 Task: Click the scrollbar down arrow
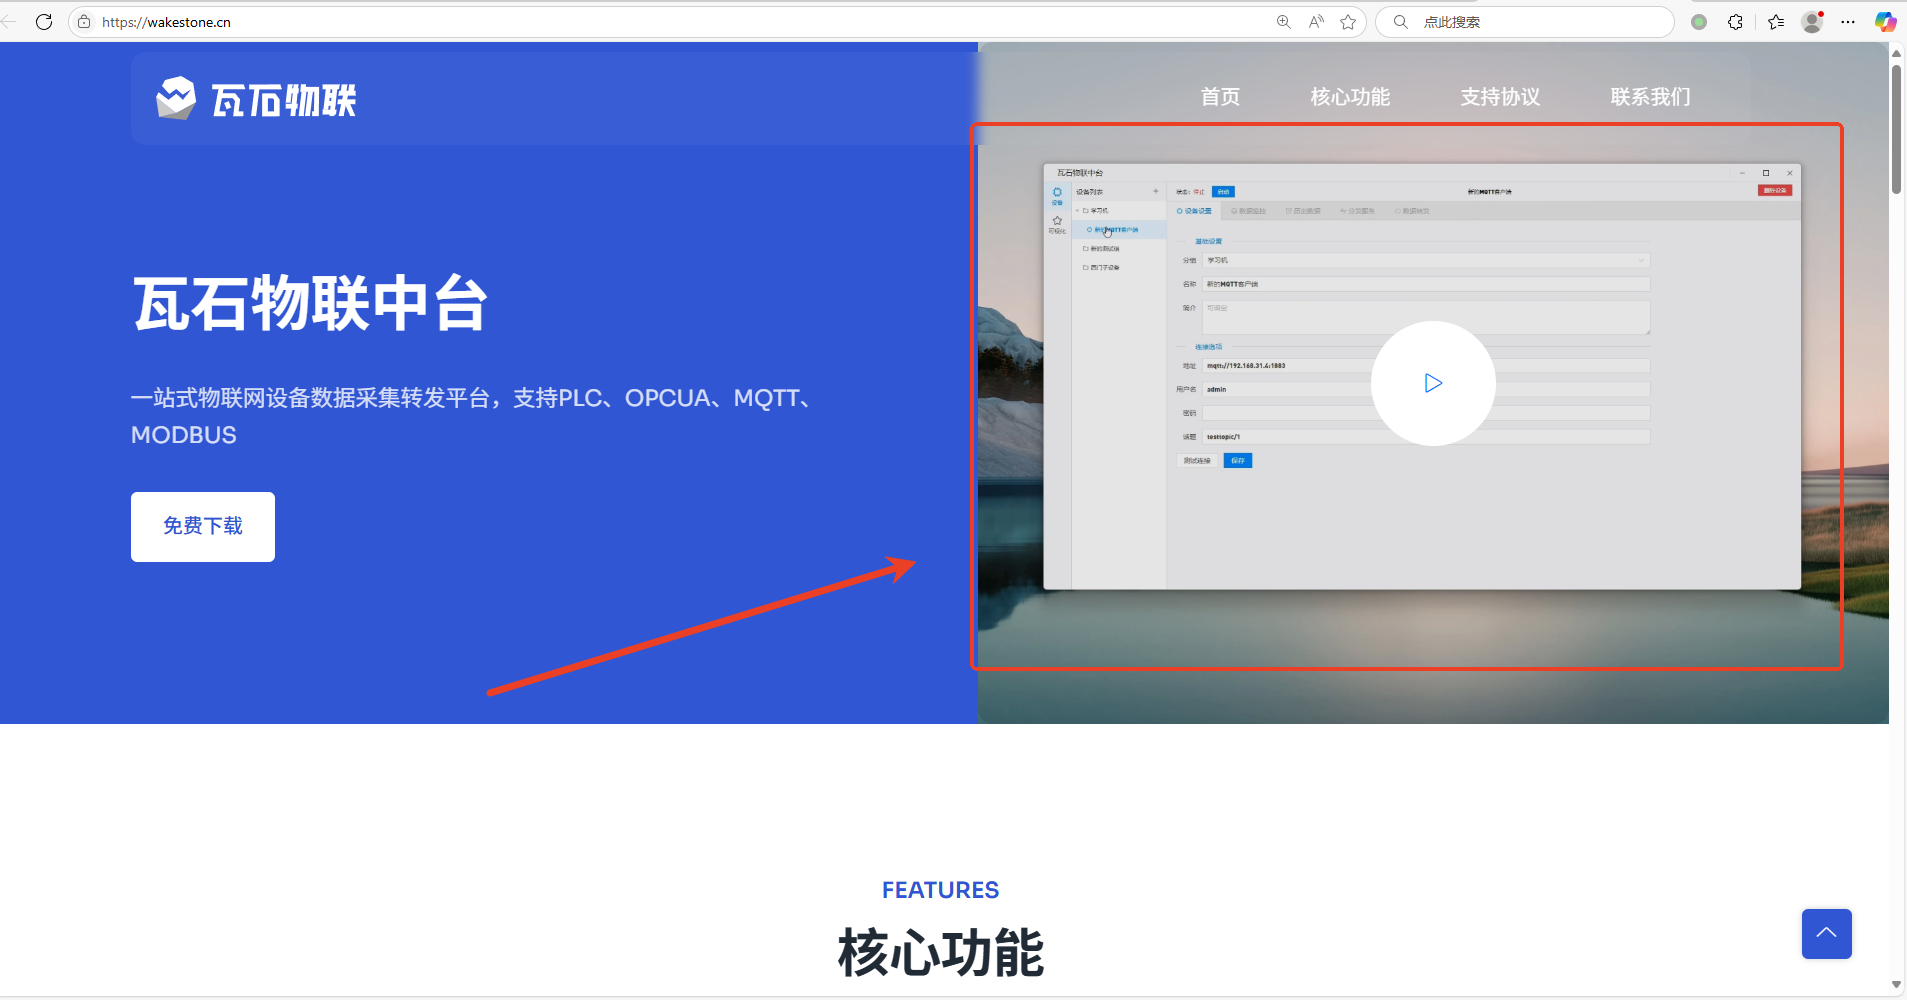(x=1896, y=985)
